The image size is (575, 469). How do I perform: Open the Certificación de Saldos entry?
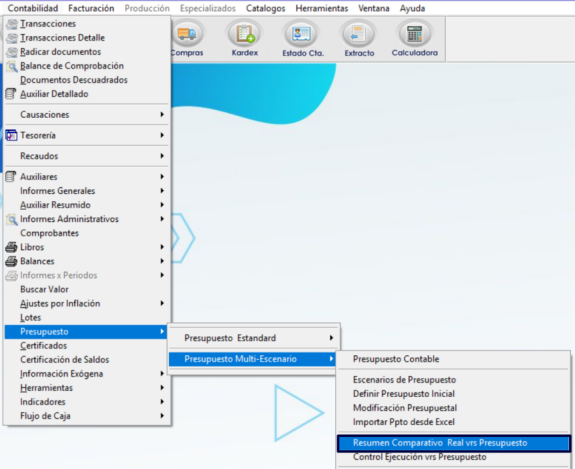click(65, 359)
